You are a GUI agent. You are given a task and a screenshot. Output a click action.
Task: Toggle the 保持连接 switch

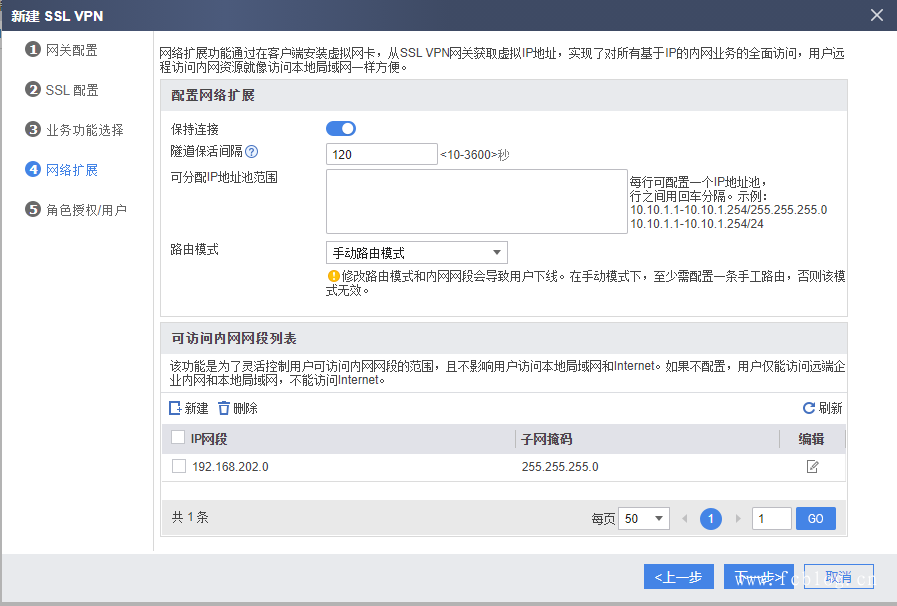pyautogui.click(x=341, y=129)
